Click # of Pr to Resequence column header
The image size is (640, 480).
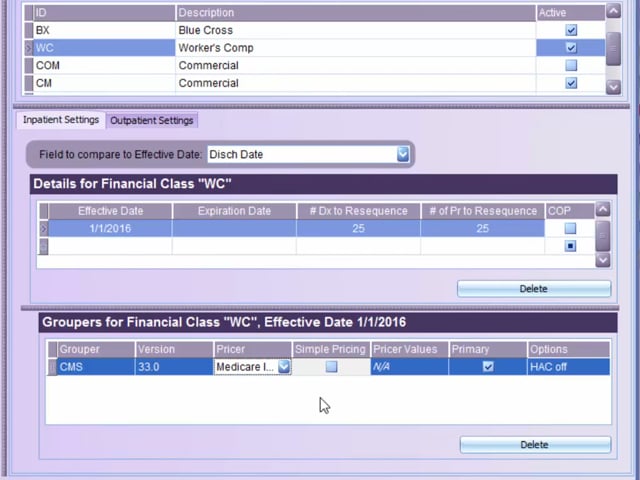tap(482, 211)
